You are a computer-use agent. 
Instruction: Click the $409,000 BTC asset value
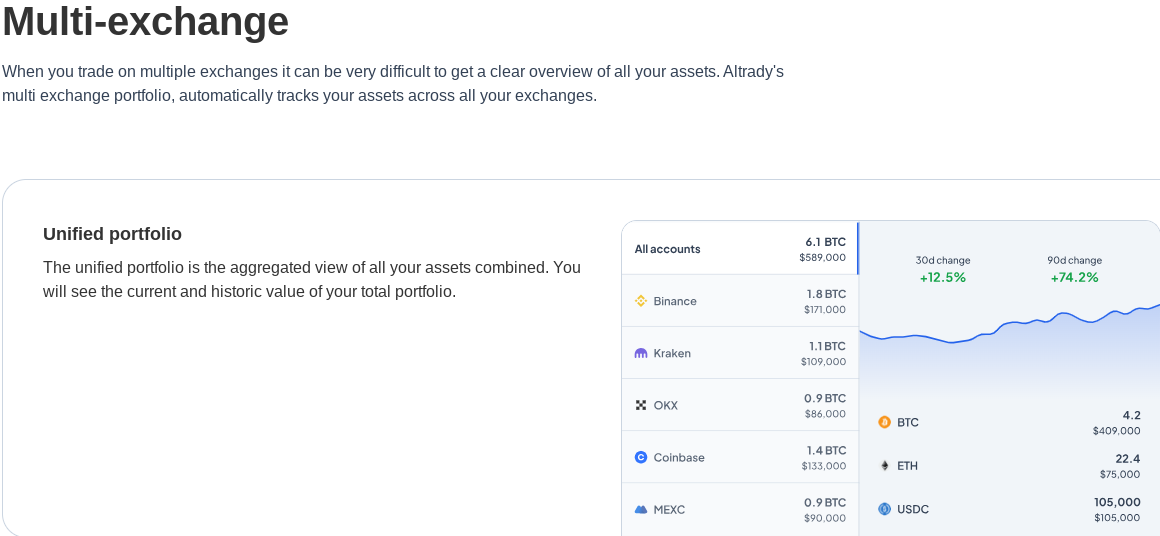(x=1116, y=431)
